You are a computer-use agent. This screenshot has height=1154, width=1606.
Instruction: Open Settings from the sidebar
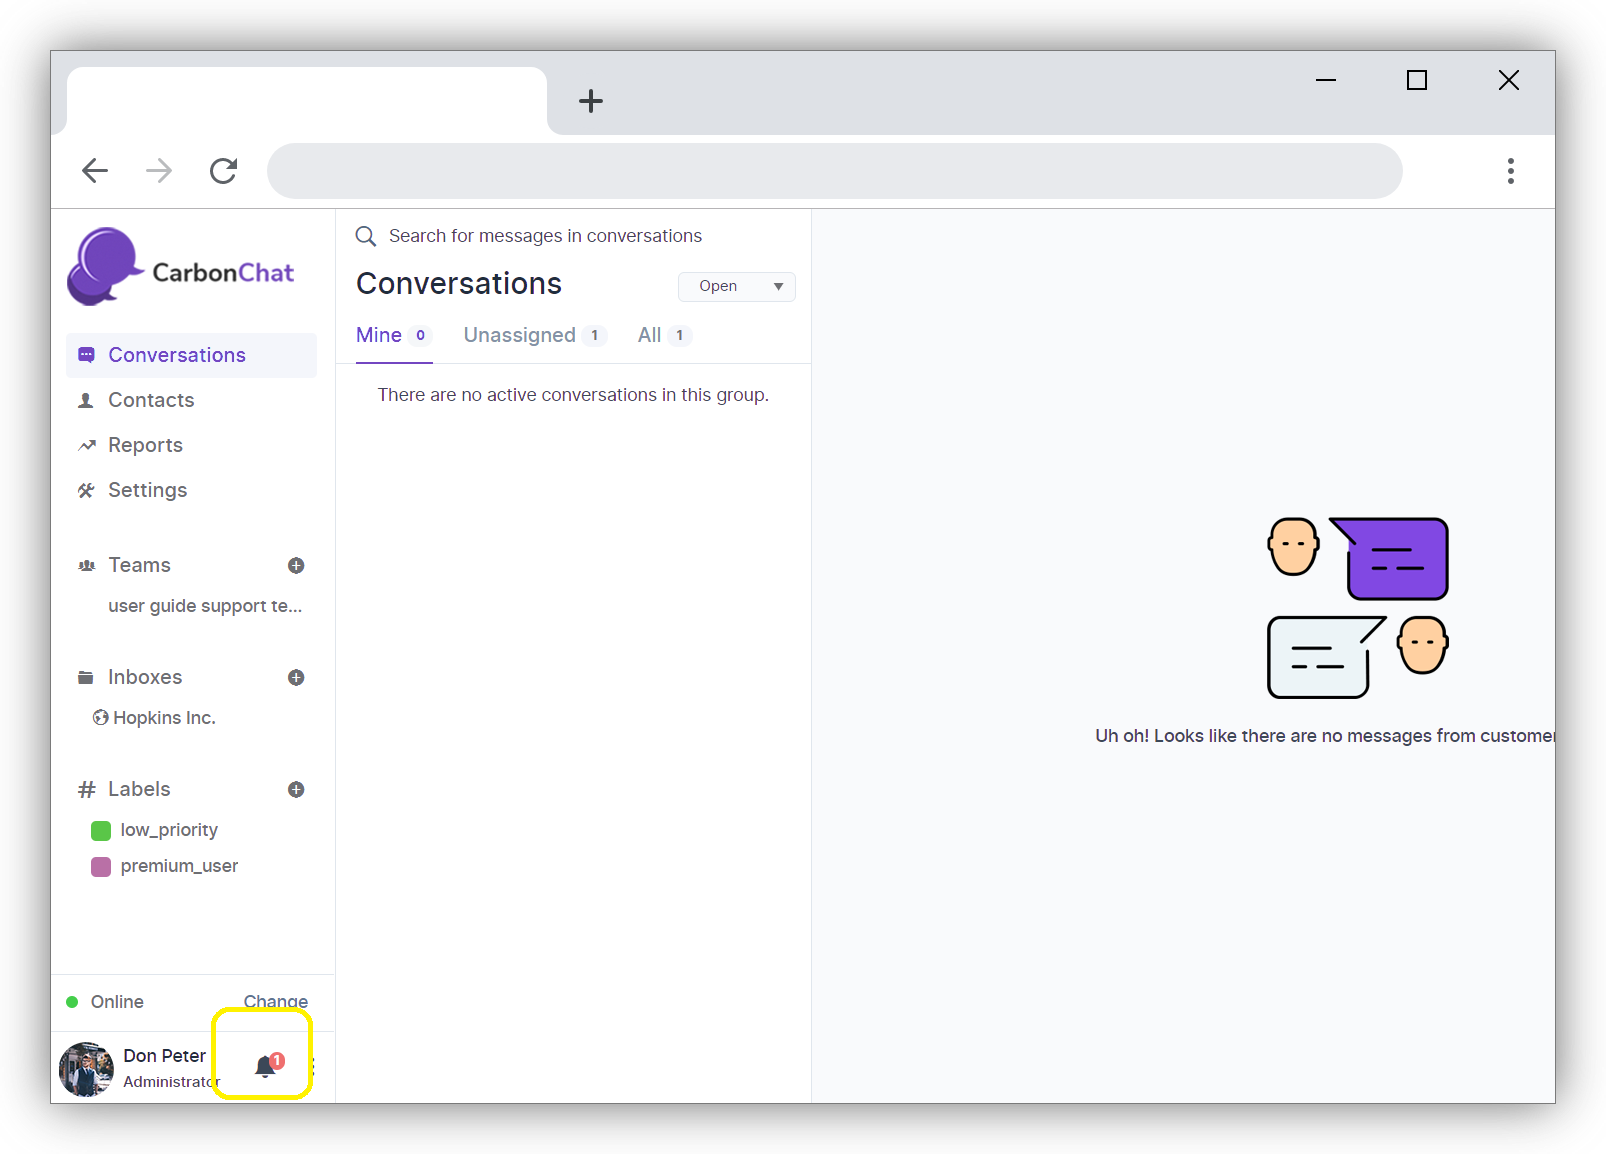(147, 491)
